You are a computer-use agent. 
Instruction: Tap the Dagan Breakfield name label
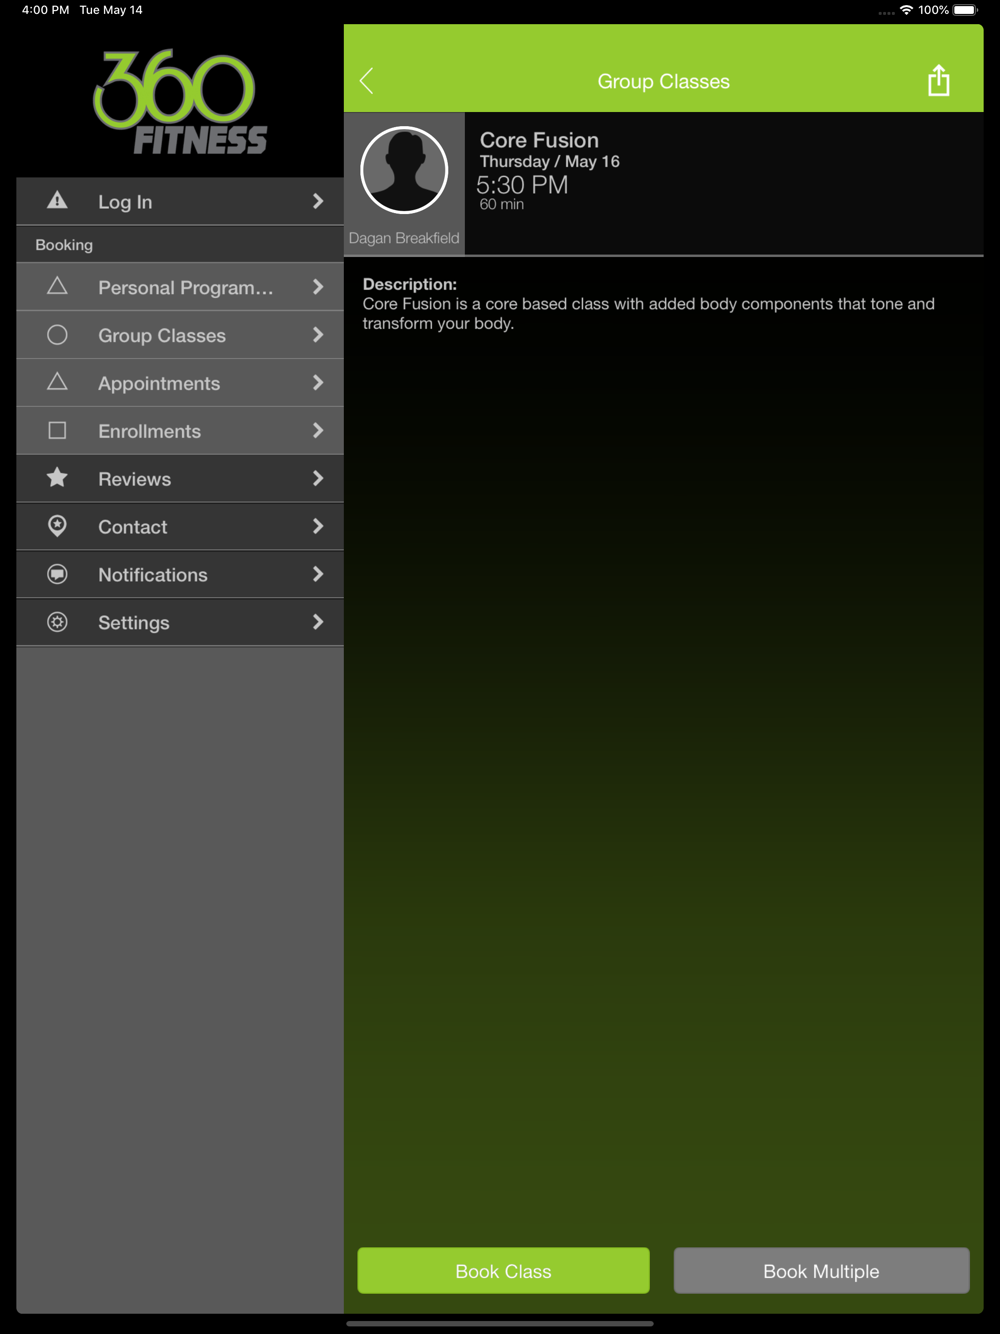pyautogui.click(x=404, y=238)
